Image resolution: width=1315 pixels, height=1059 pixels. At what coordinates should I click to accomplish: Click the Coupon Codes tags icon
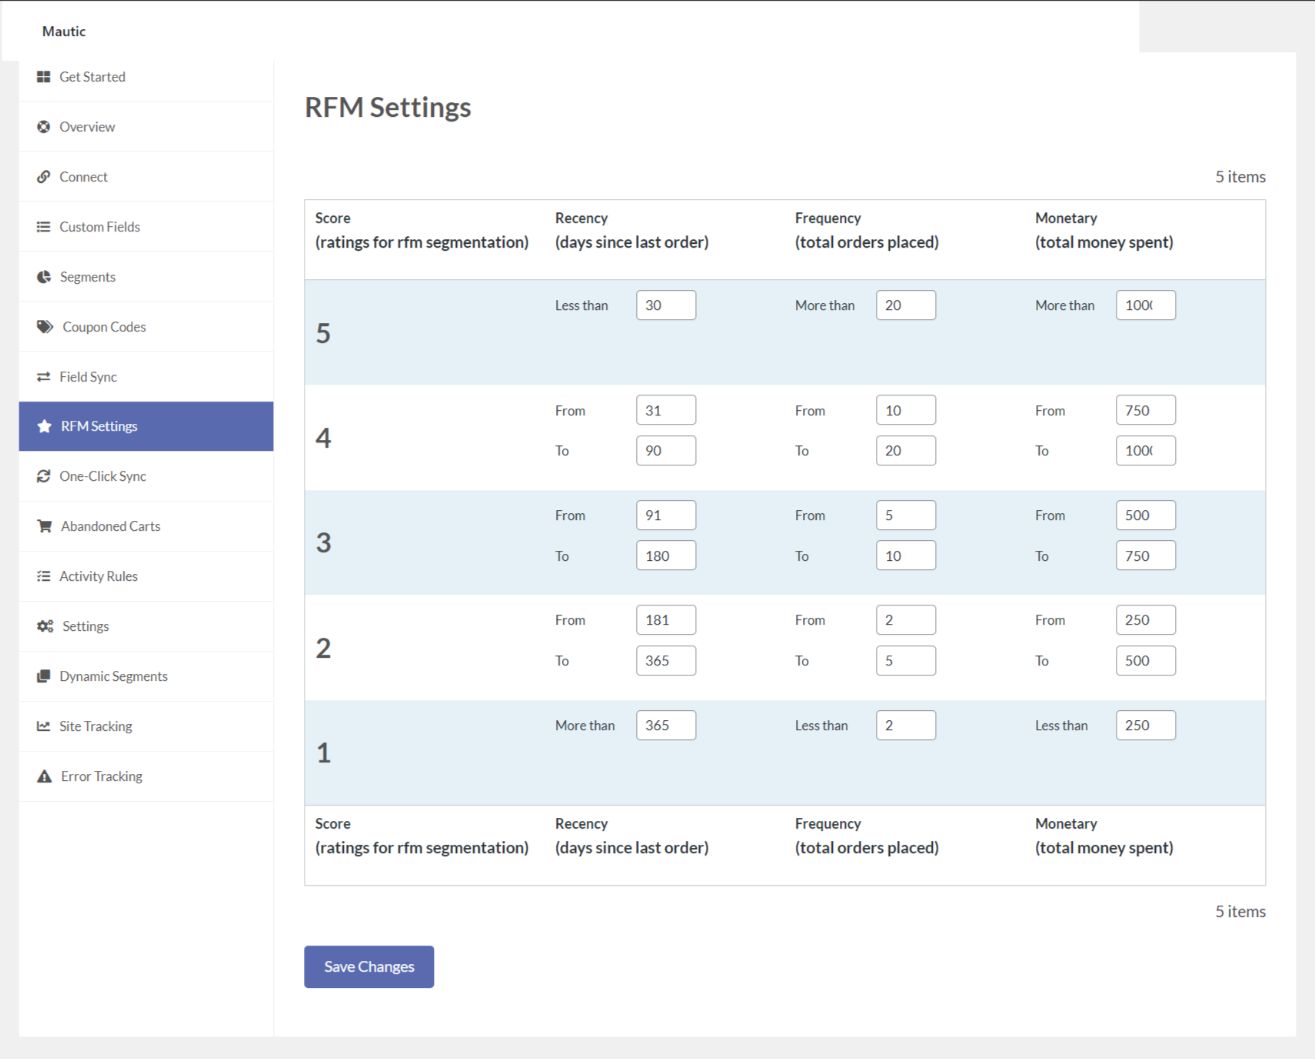[x=45, y=327]
